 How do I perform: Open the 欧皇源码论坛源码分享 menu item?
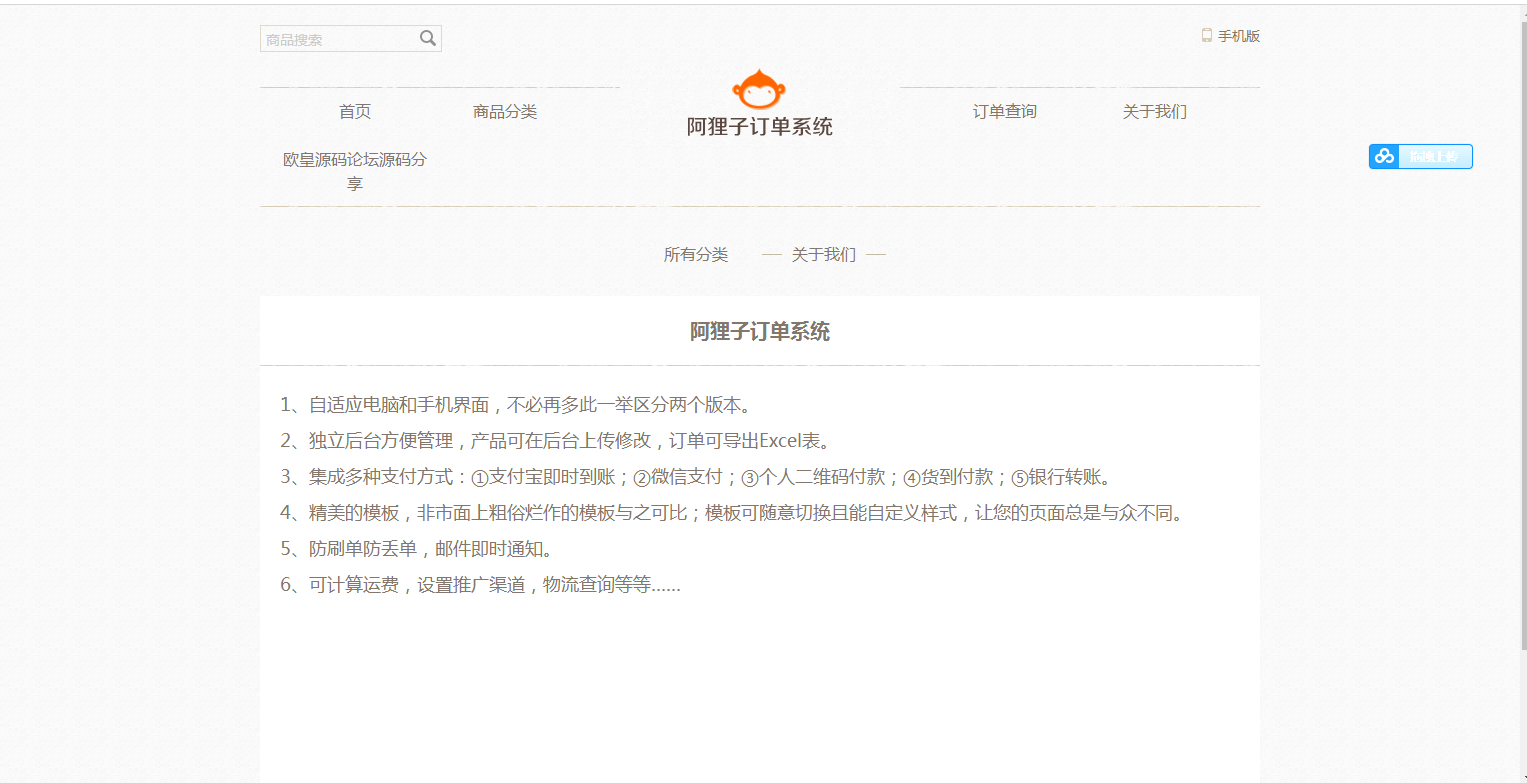[355, 170]
